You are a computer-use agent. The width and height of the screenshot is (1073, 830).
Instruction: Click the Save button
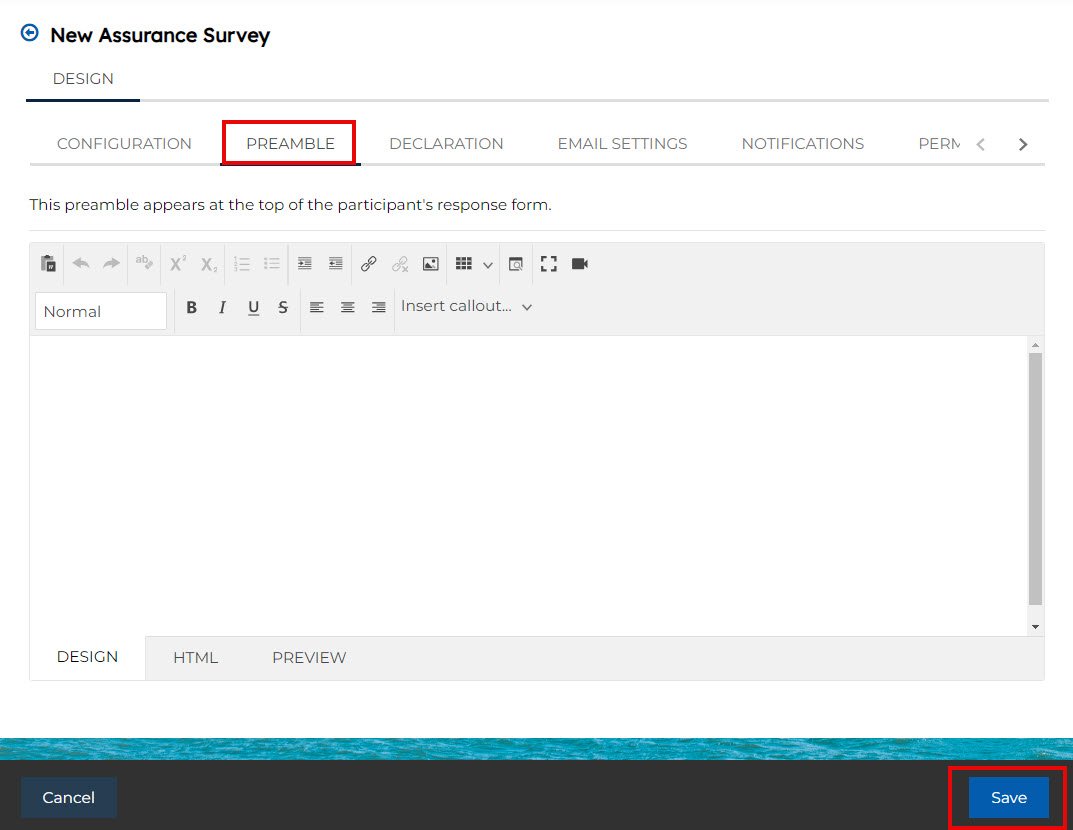pyautogui.click(x=1008, y=798)
